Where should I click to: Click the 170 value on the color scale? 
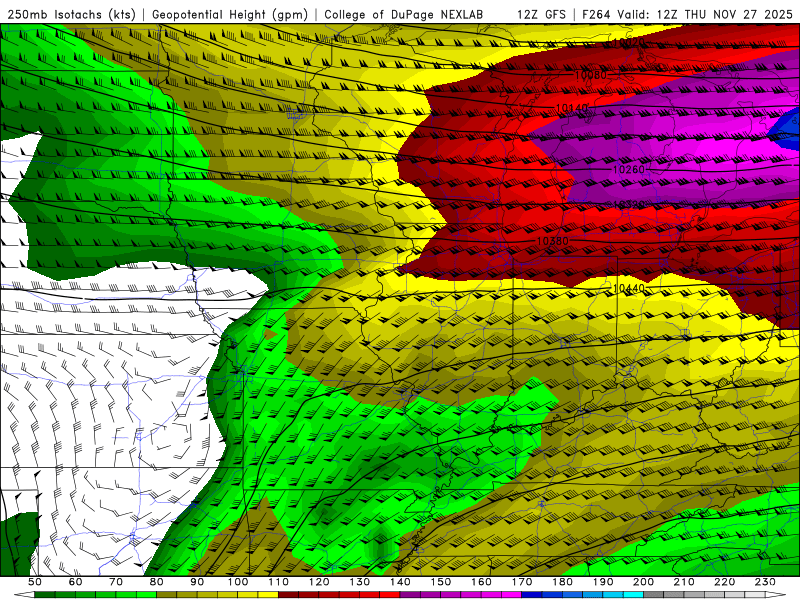pyautogui.click(x=522, y=582)
